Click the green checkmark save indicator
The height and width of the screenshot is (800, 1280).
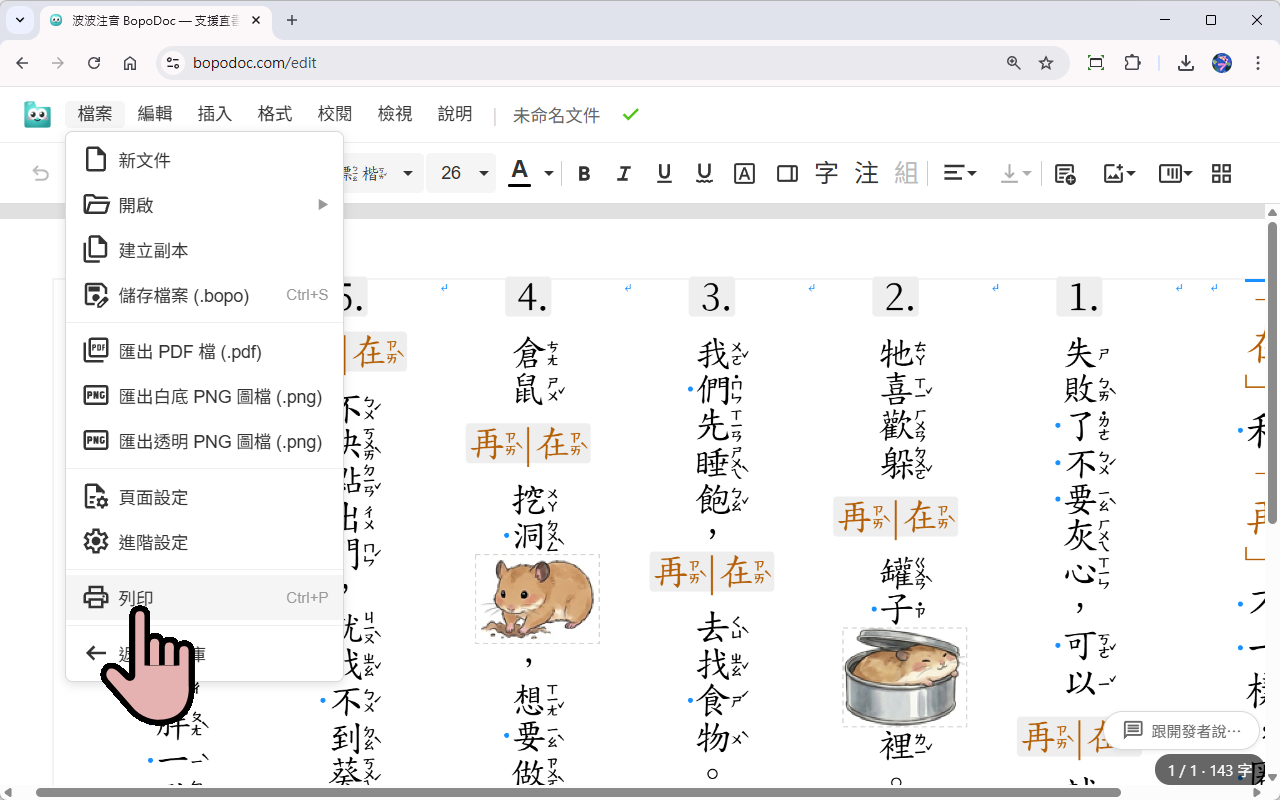pyautogui.click(x=630, y=114)
